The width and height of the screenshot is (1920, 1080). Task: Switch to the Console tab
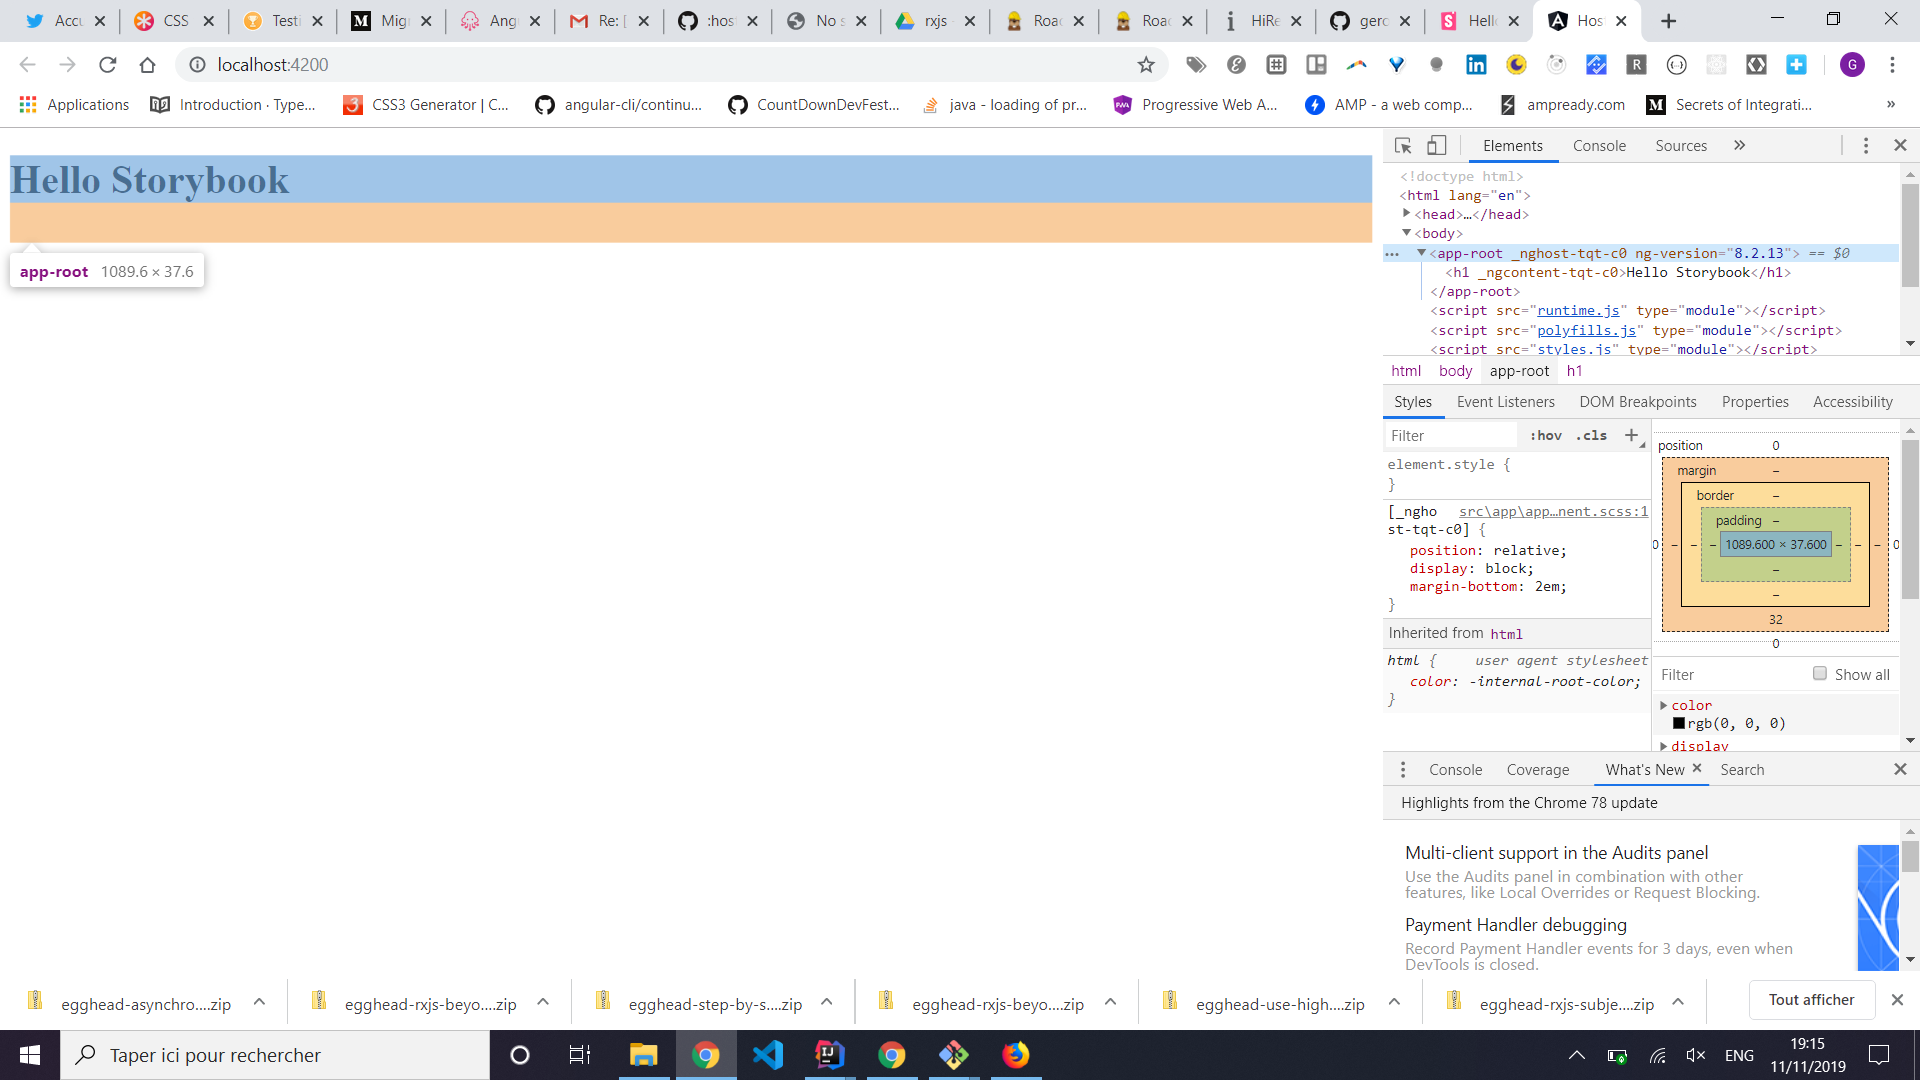pyautogui.click(x=1598, y=146)
